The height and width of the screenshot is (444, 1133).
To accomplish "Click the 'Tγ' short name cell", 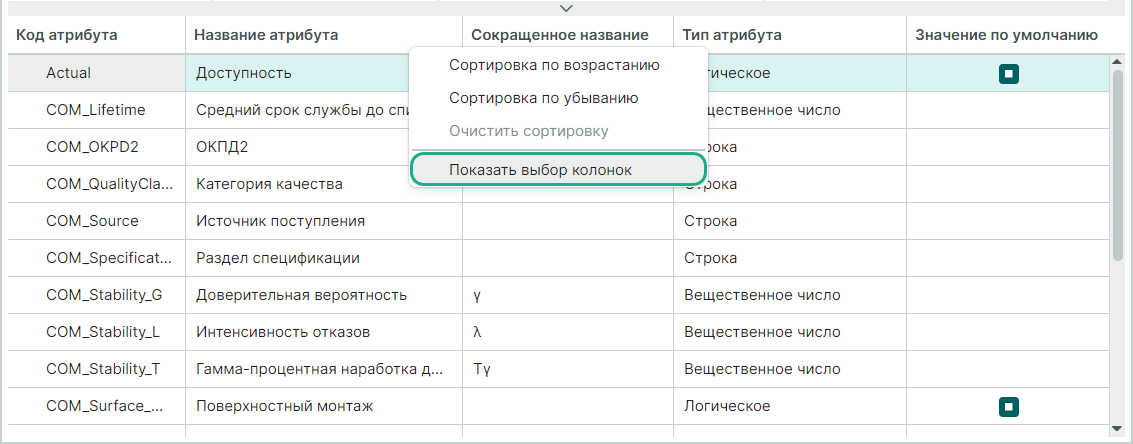I will [x=482, y=369].
